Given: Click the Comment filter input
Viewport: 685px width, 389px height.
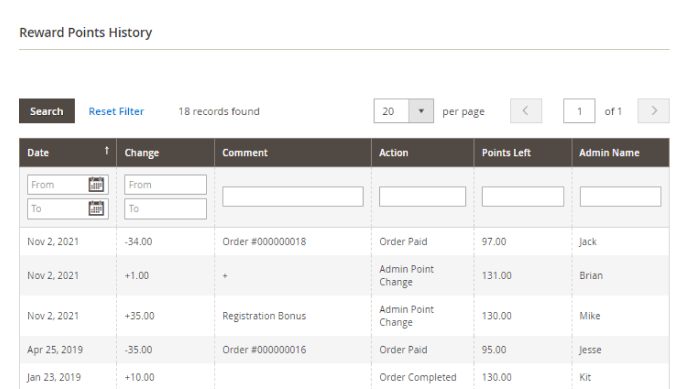Looking at the screenshot, I should (x=293, y=197).
